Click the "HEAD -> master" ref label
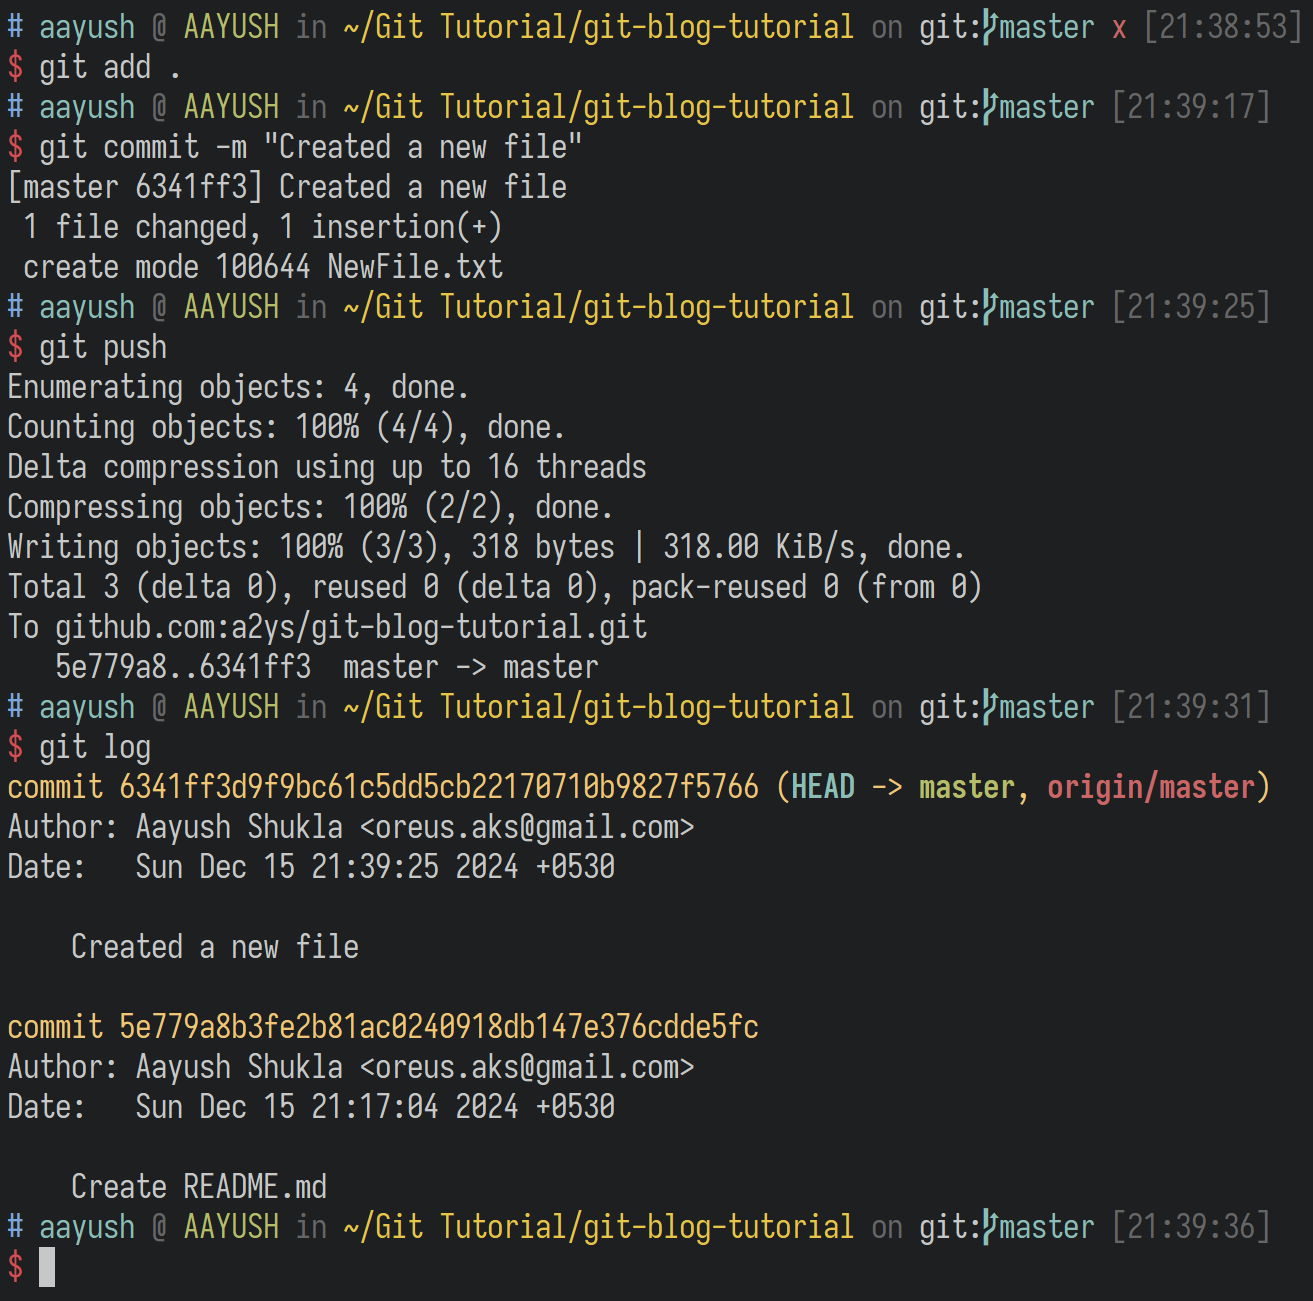 click(903, 787)
